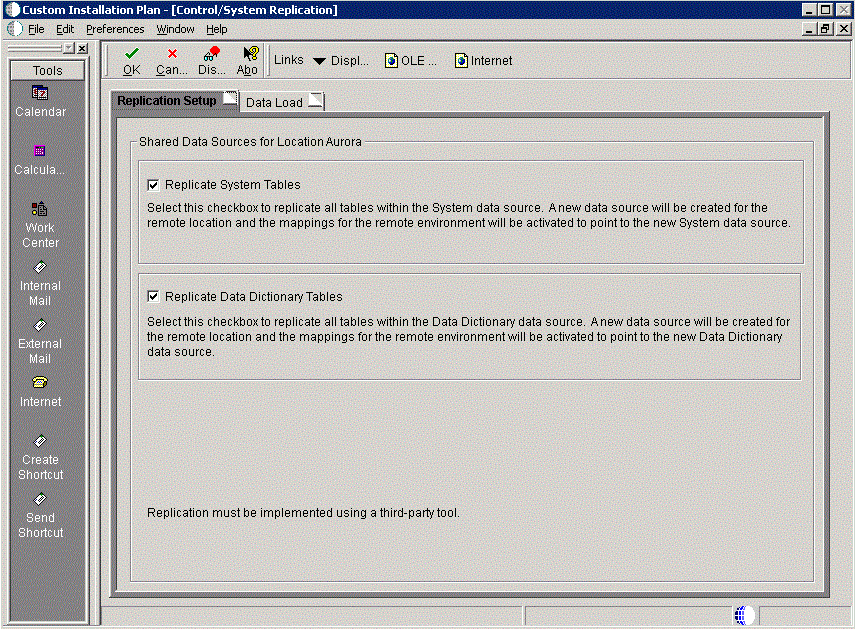The width and height of the screenshot is (855, 629).
Task: Switch to the Data Load tab
Action: click(284, 102)
